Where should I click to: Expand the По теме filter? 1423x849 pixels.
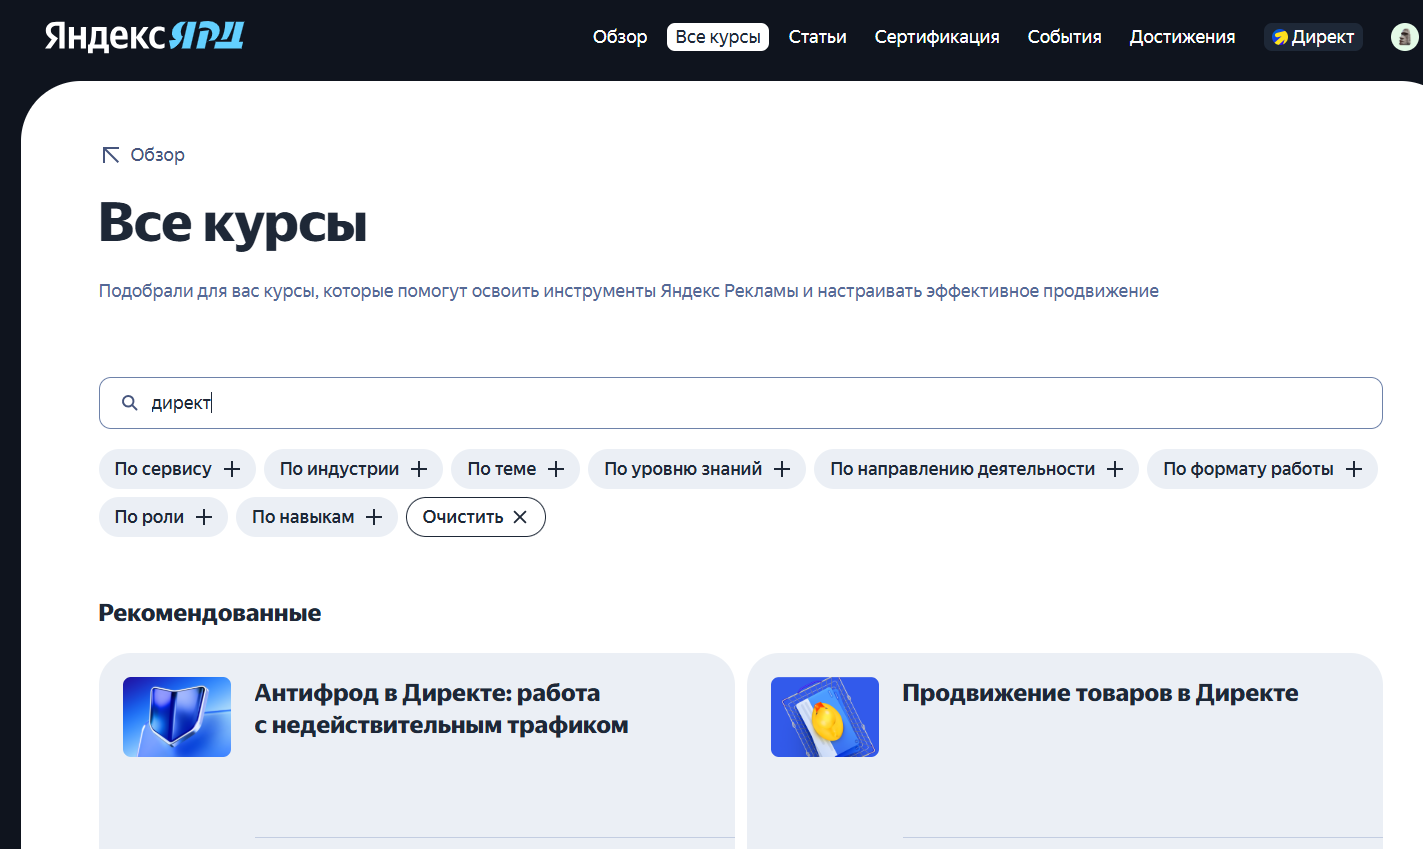point(515,469)
